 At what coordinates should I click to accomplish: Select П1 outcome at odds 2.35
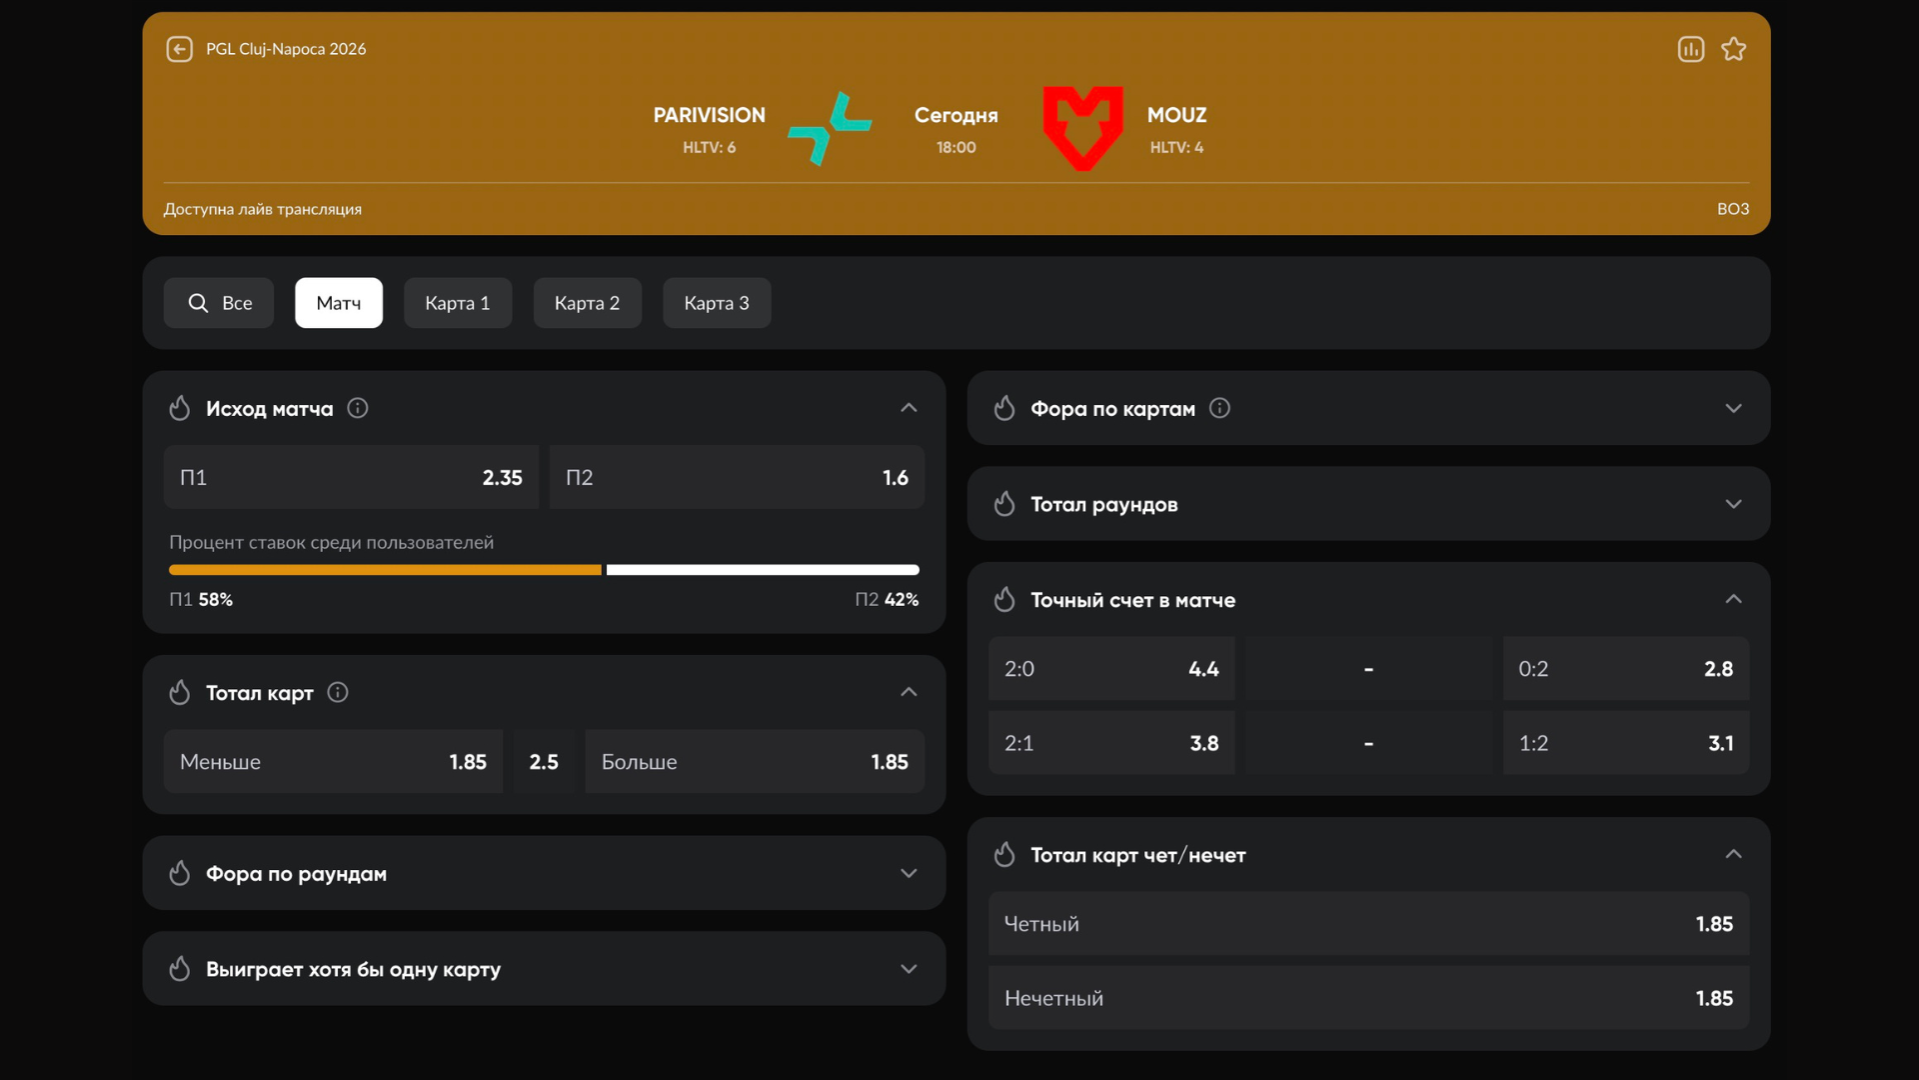point(351,477)
